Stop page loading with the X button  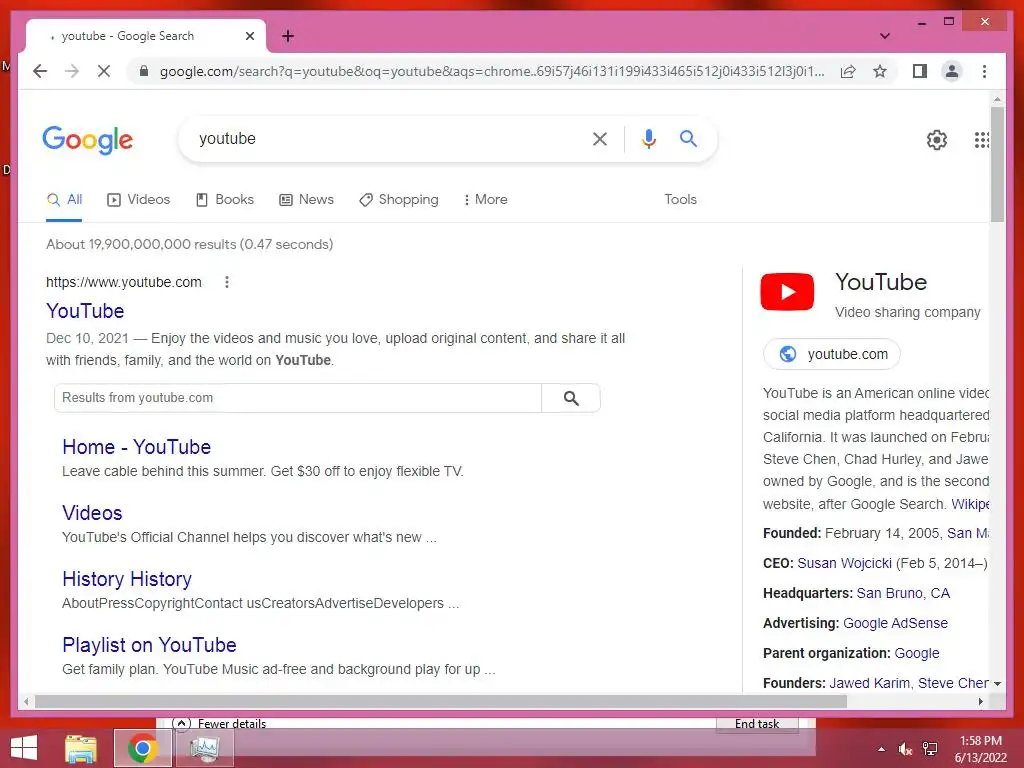[x=104, y=71]
